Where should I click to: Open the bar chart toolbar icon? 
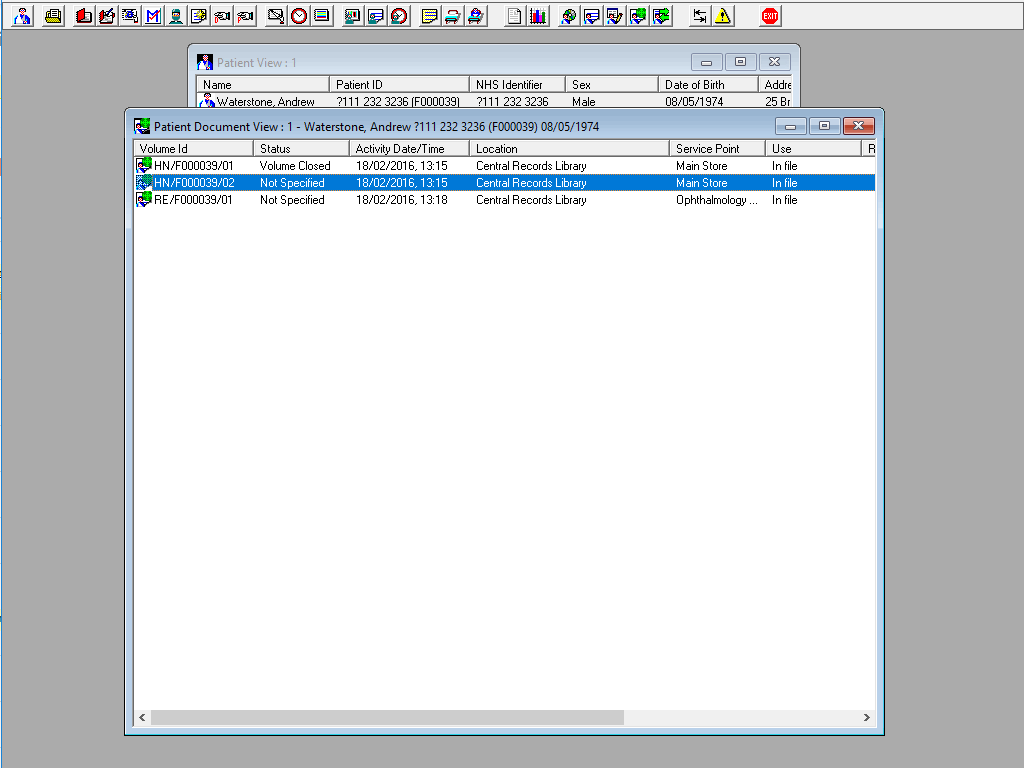[537, 16]
